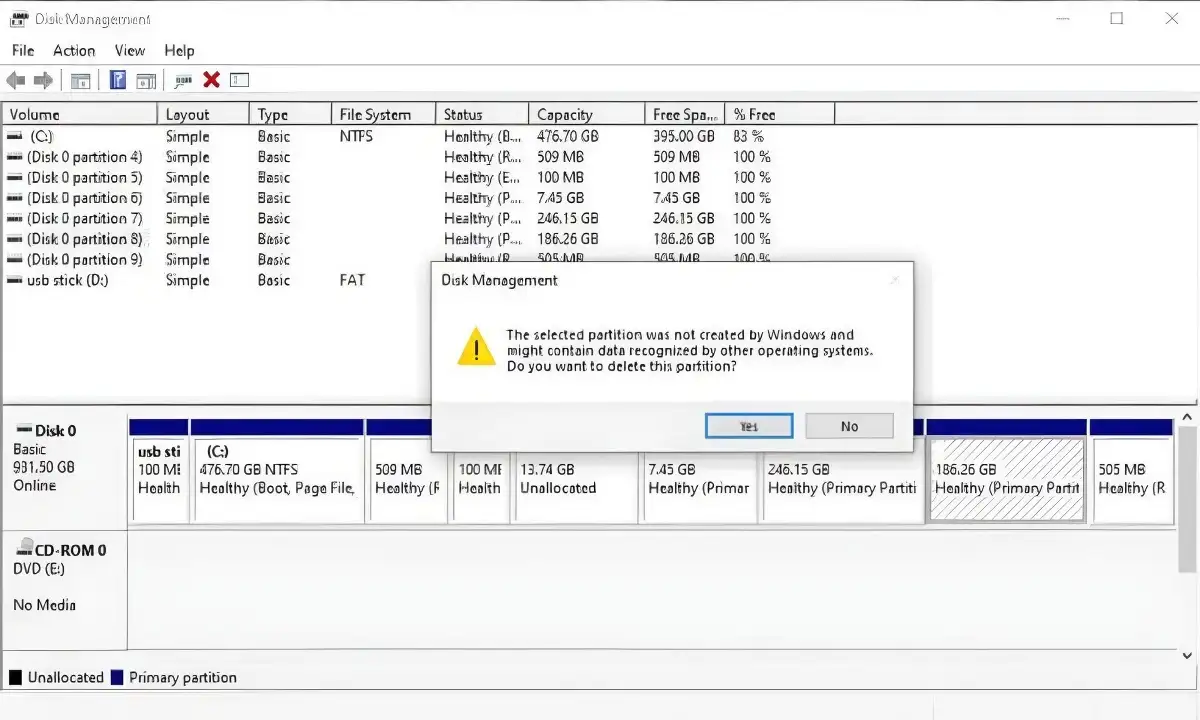Click the red X Delete toolbar icon
This screenshot has height=720, width=1200.
(211, 80)
